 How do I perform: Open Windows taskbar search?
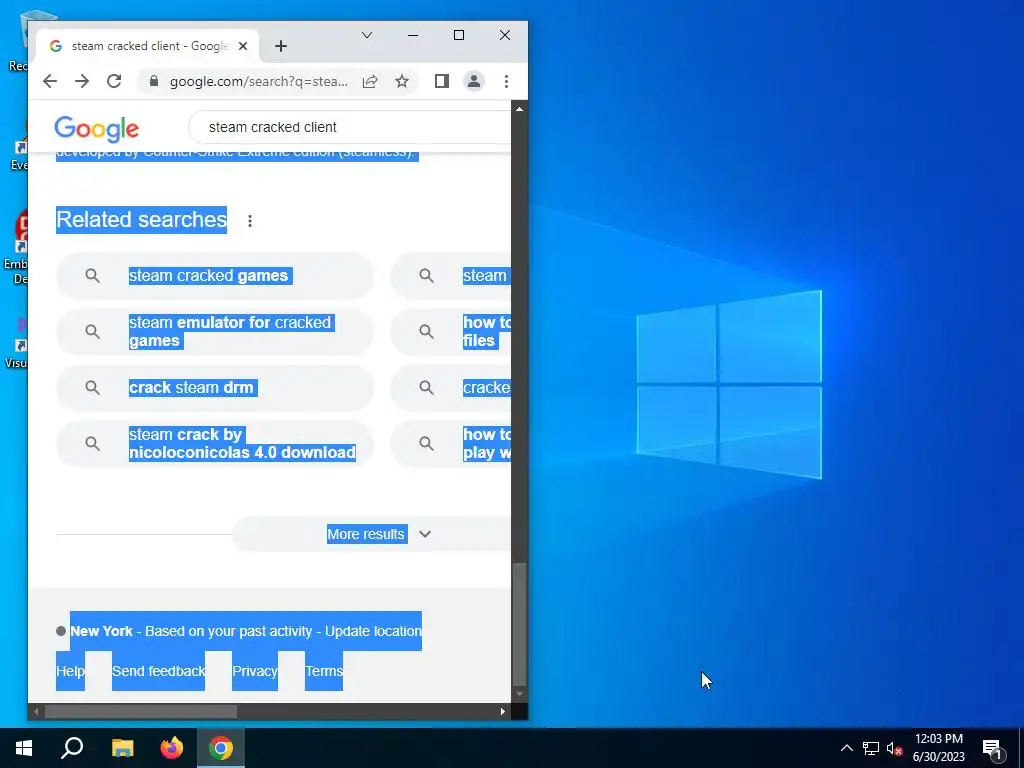pos(72,748)
